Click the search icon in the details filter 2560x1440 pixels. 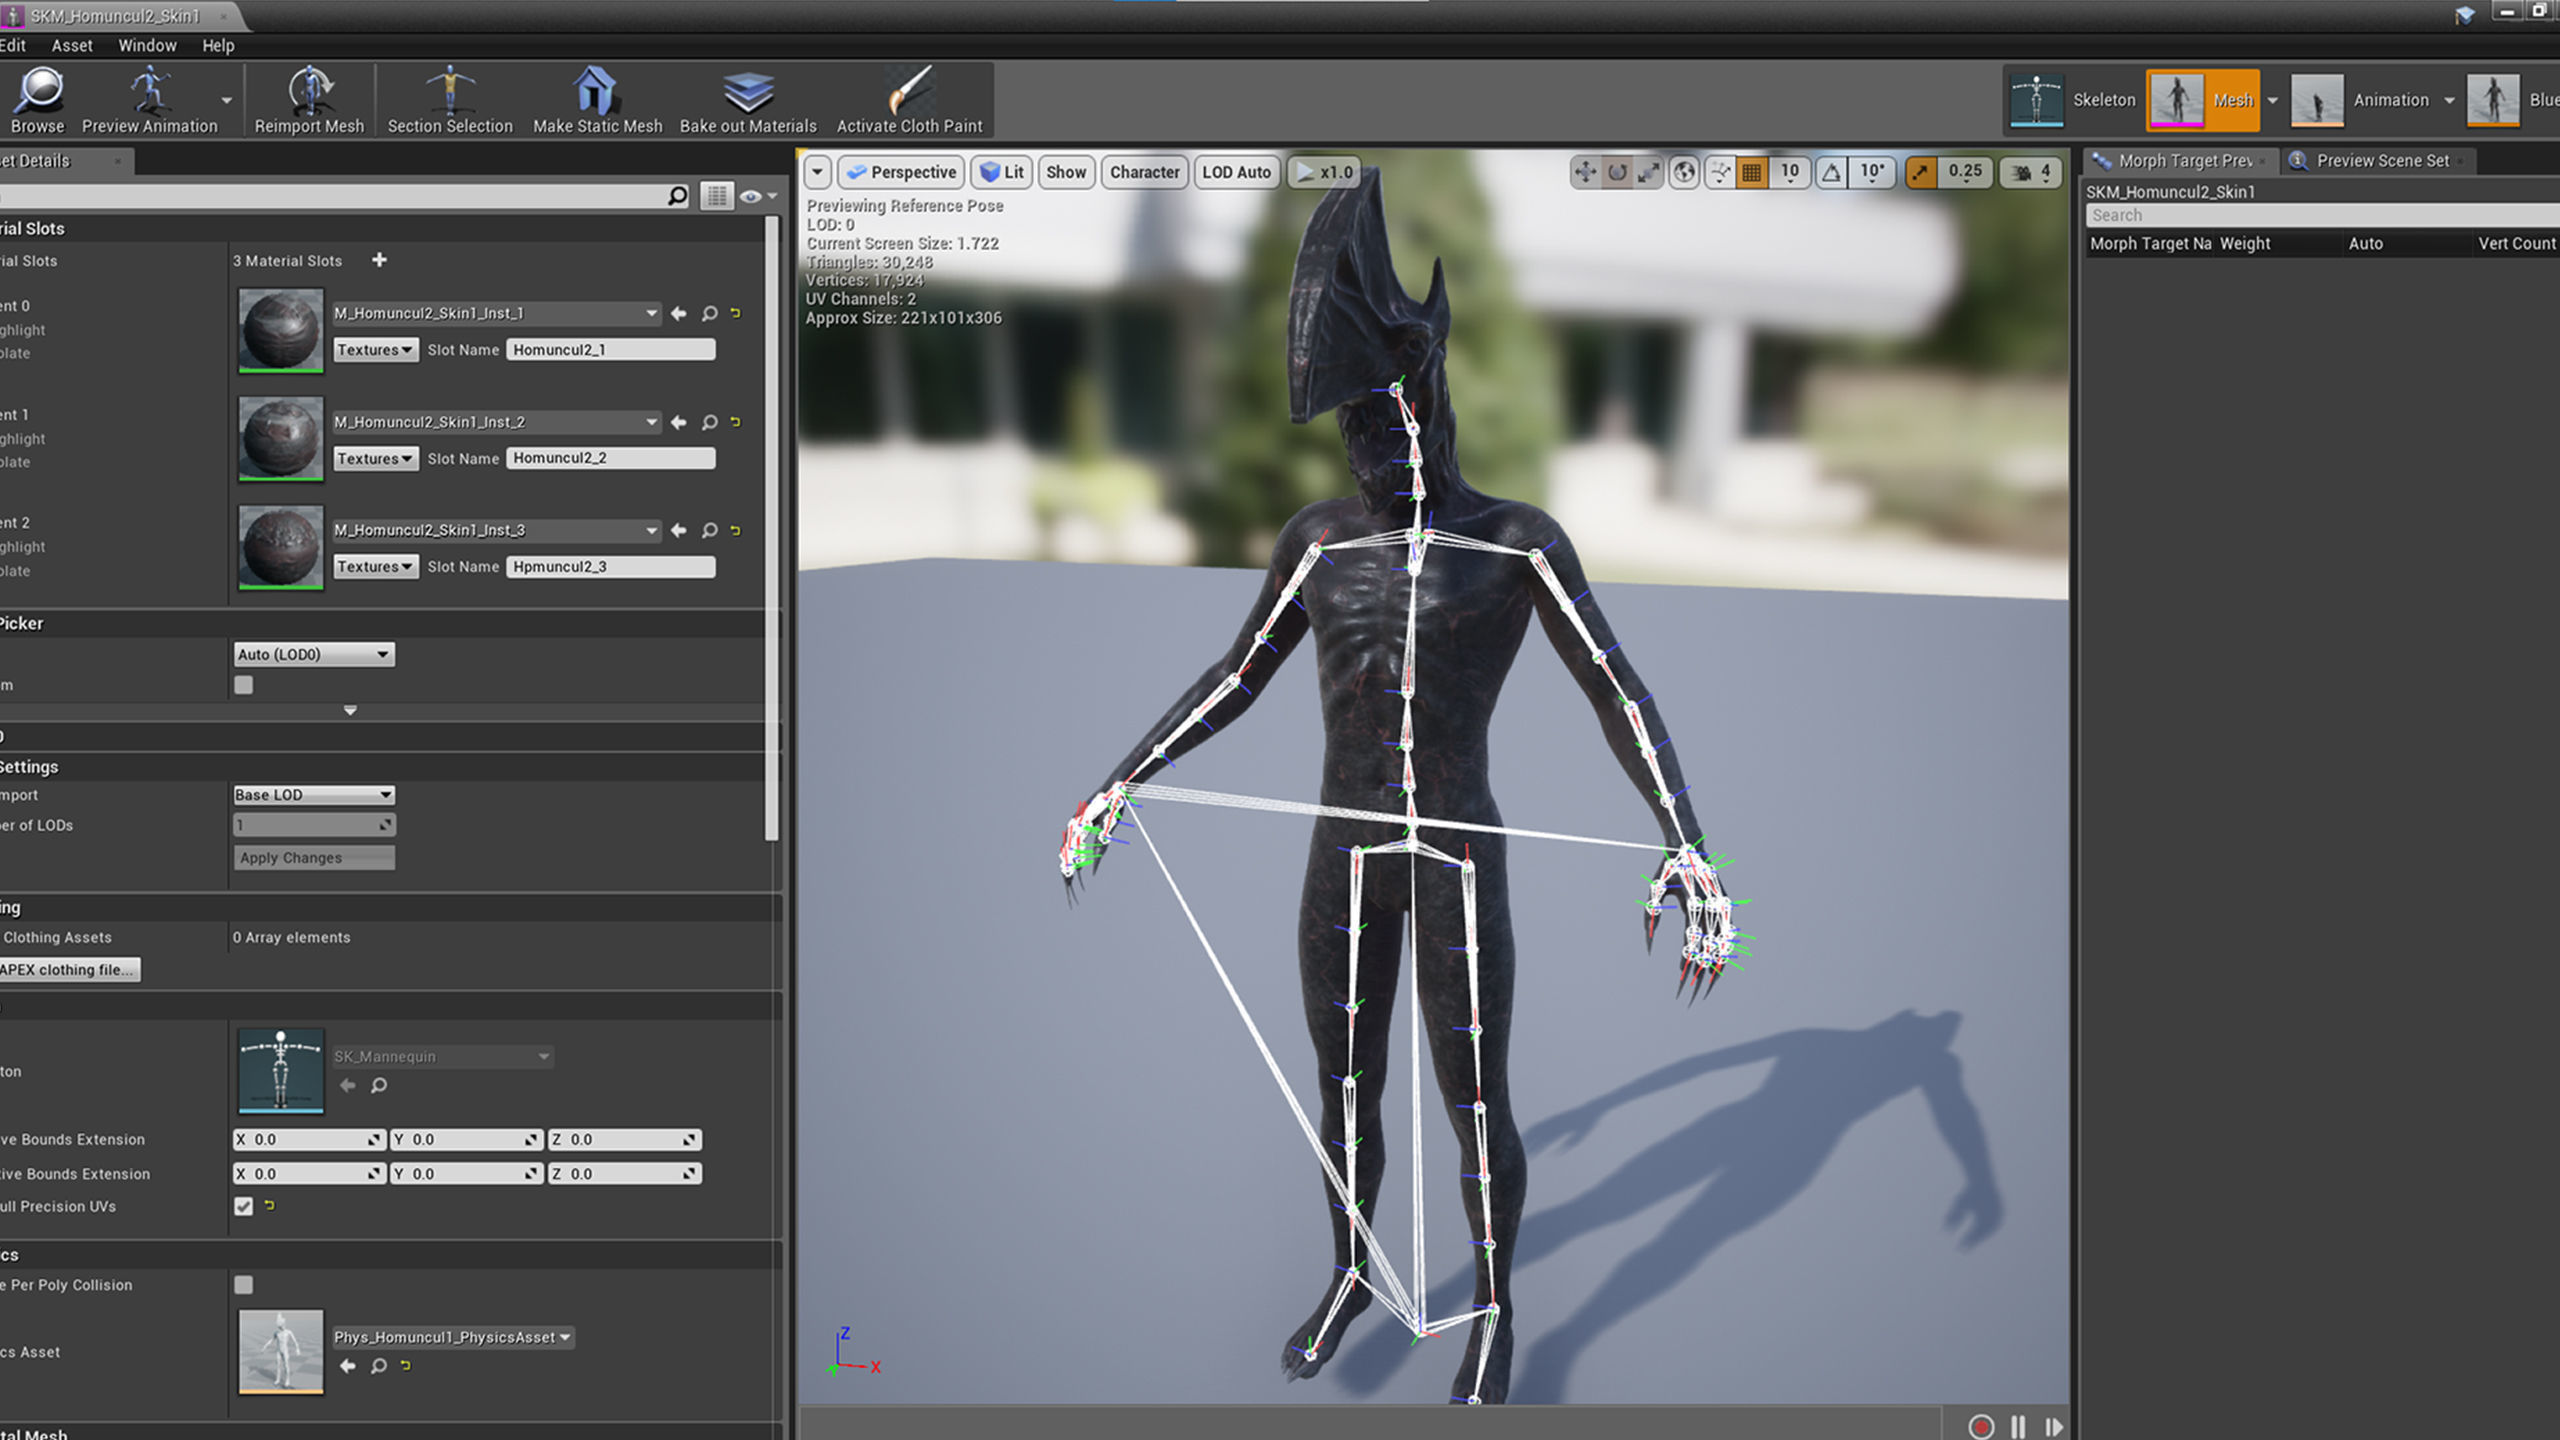click(677, 196)
